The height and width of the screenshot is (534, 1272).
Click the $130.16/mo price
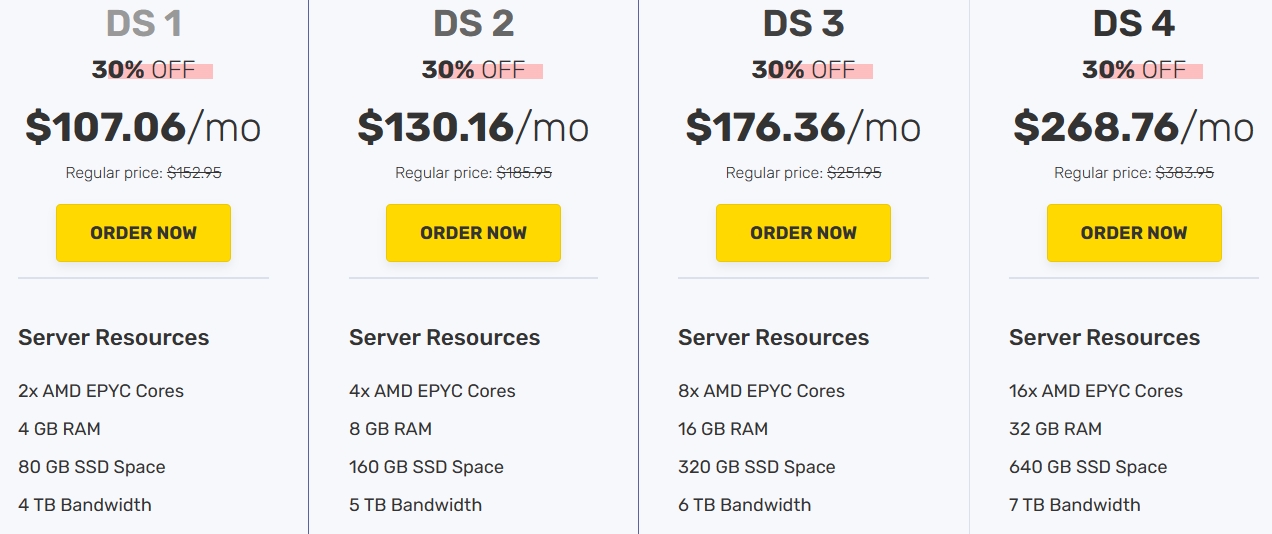pyautogui.click(x=473, y=127)
